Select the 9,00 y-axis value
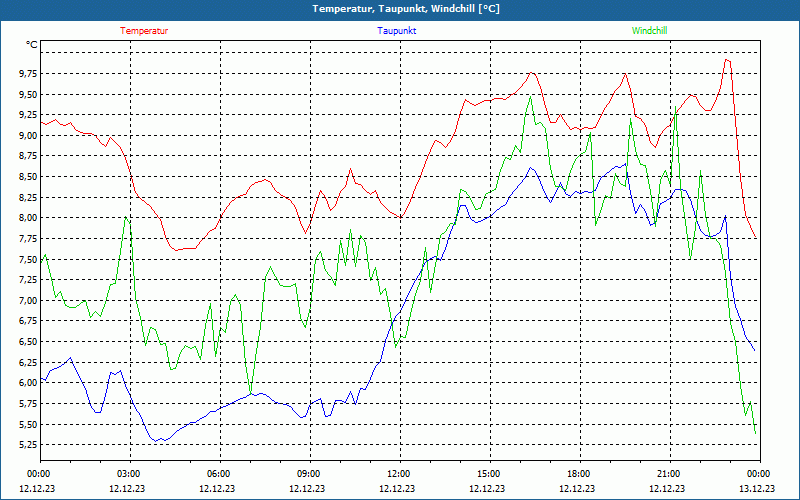This screenshot has width=800, height=500. click(x=28, y=136)
